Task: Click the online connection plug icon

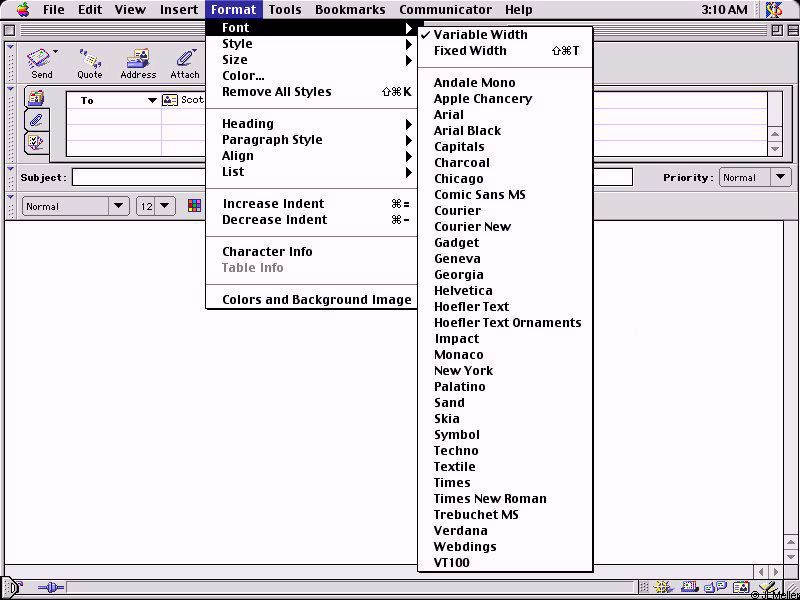Action: point(51,588)
